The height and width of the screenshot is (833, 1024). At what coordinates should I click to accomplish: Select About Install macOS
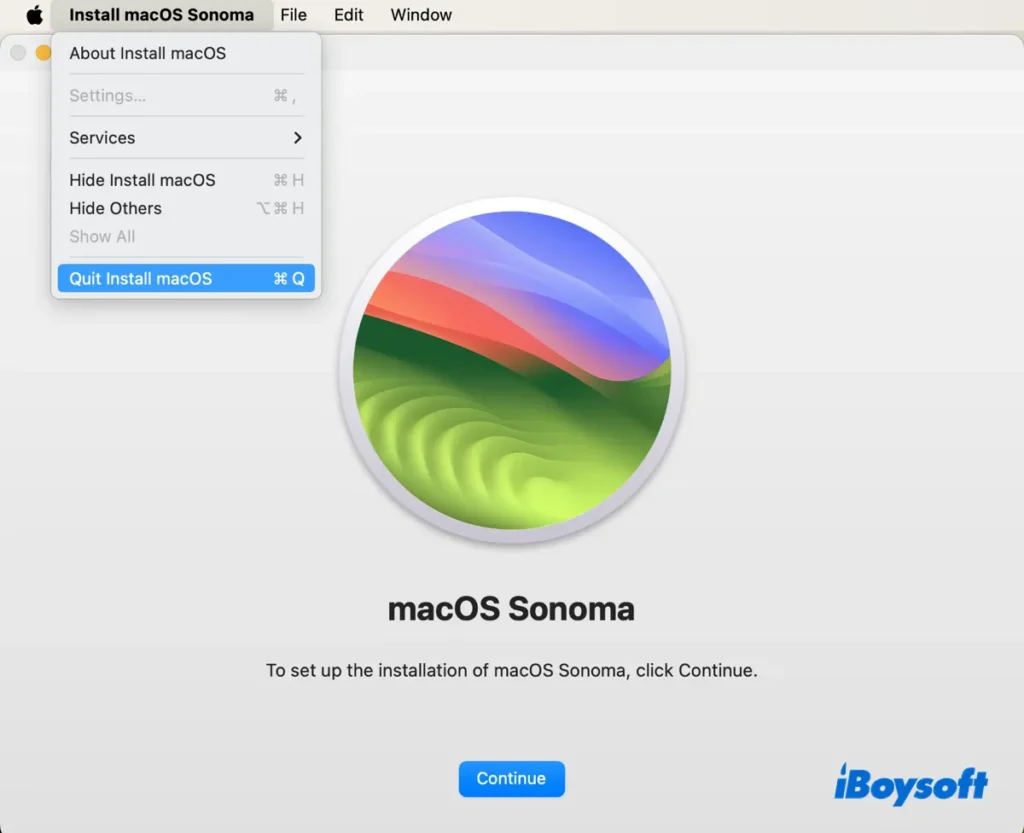[x=186, y=53]
